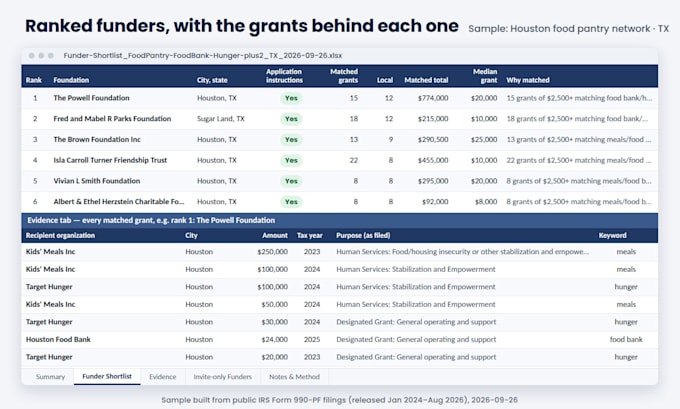Click the $30,000 amount cell
The height and width of the screenshot is (409, 680).
[274, 322]
